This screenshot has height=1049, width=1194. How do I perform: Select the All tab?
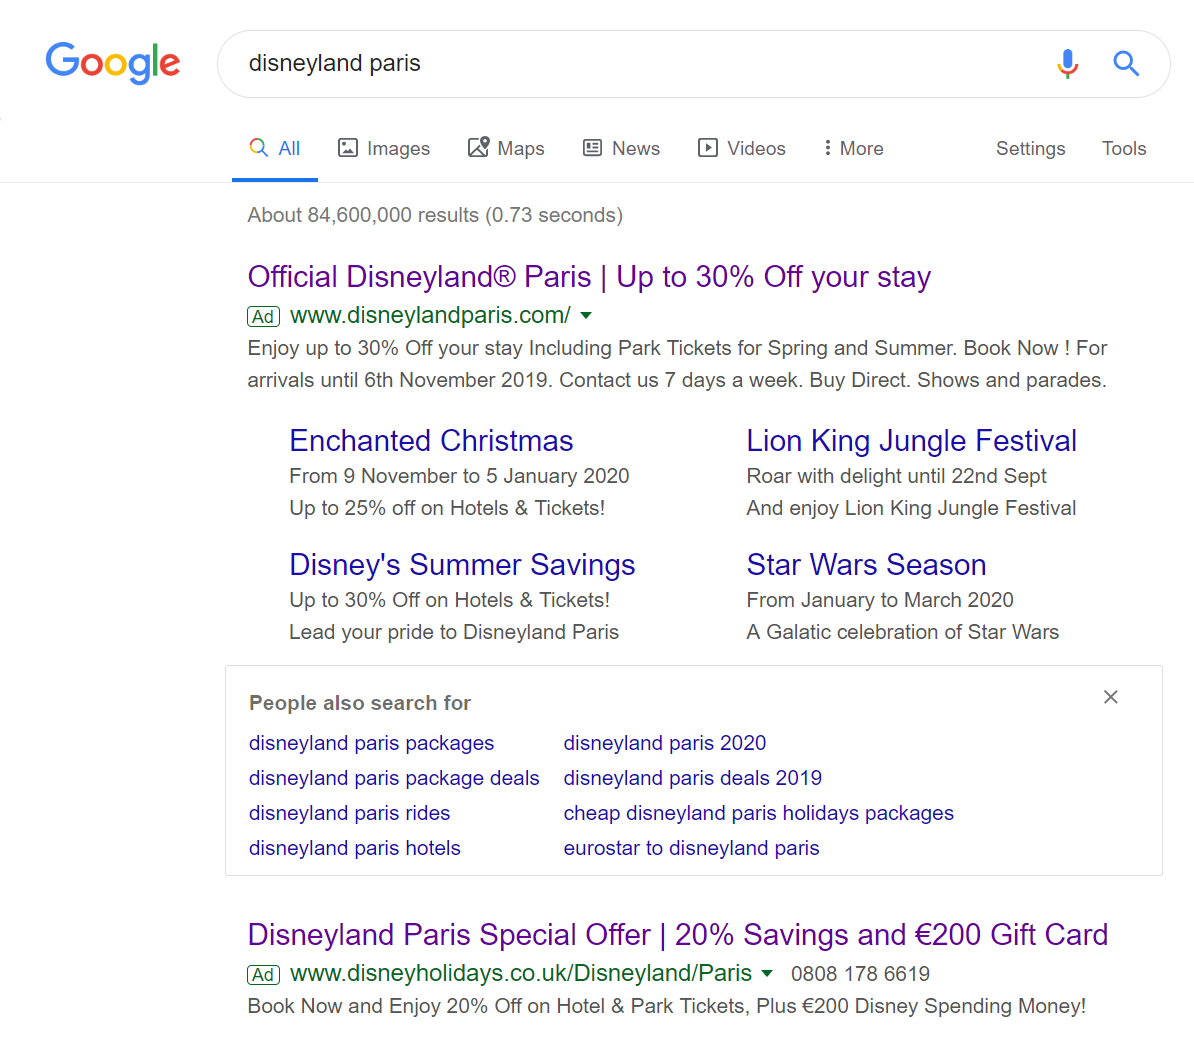click(x=275, y=148)
